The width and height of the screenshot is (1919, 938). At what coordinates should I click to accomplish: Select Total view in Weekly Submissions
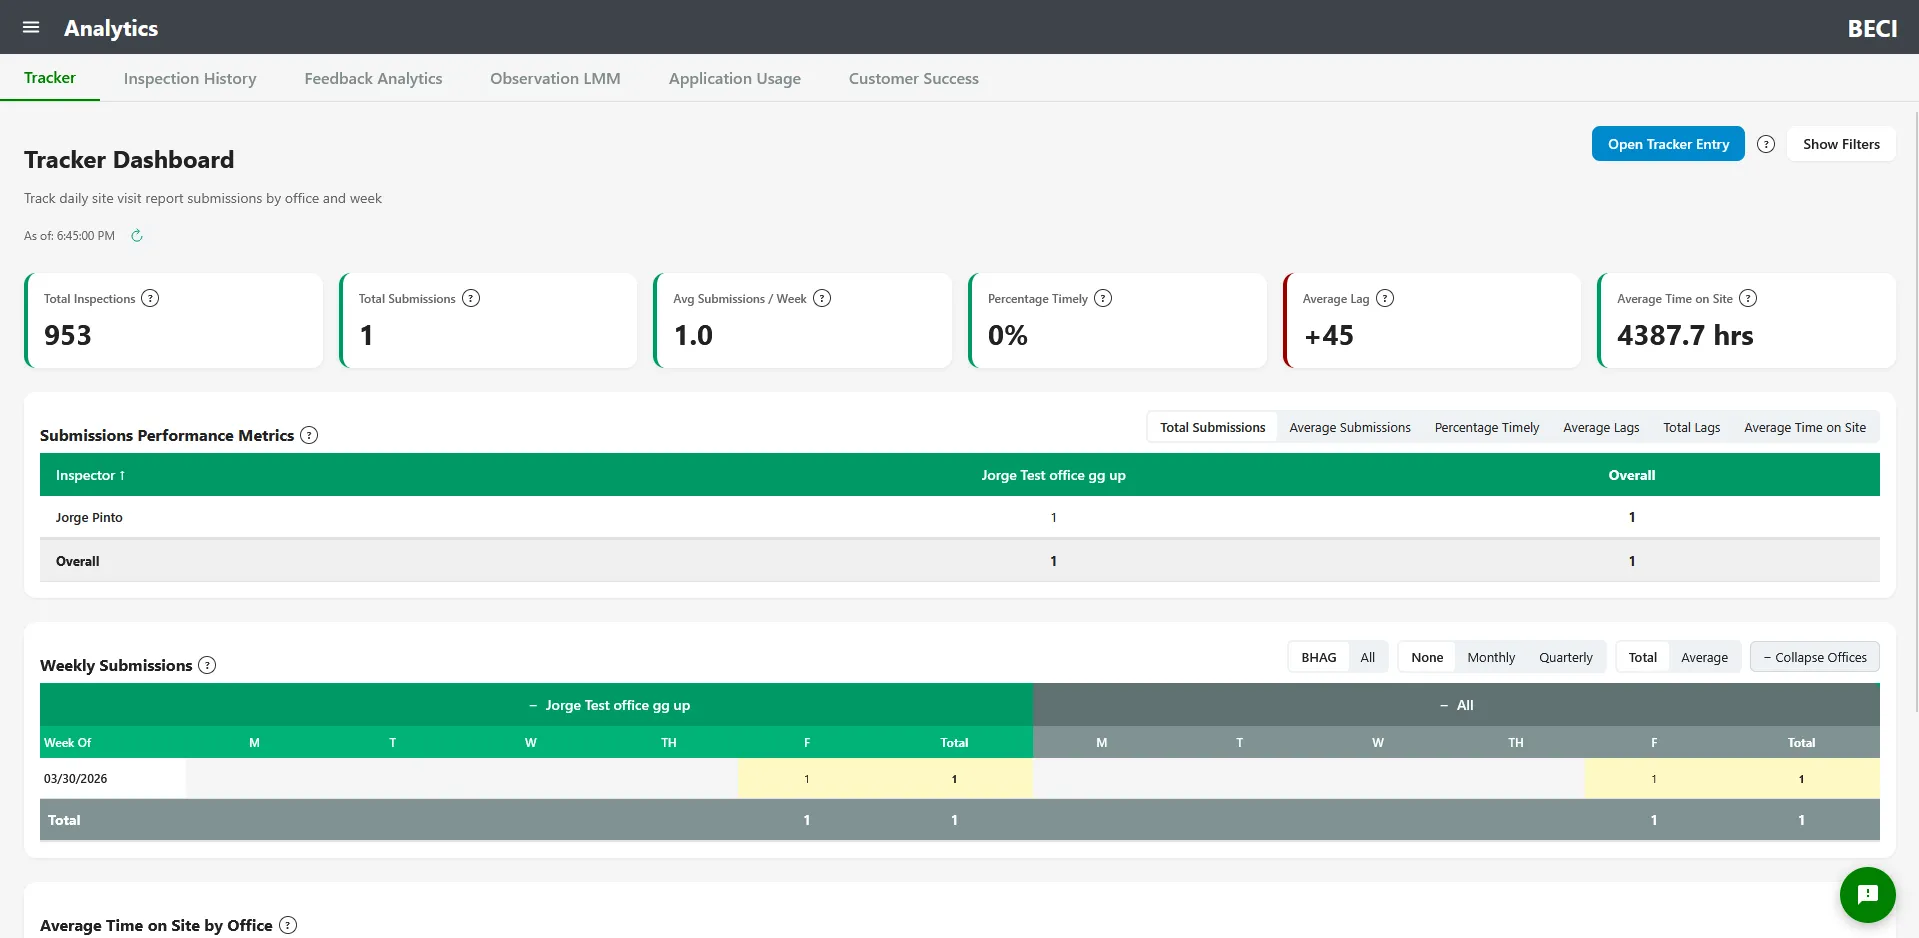point(1643,657)
